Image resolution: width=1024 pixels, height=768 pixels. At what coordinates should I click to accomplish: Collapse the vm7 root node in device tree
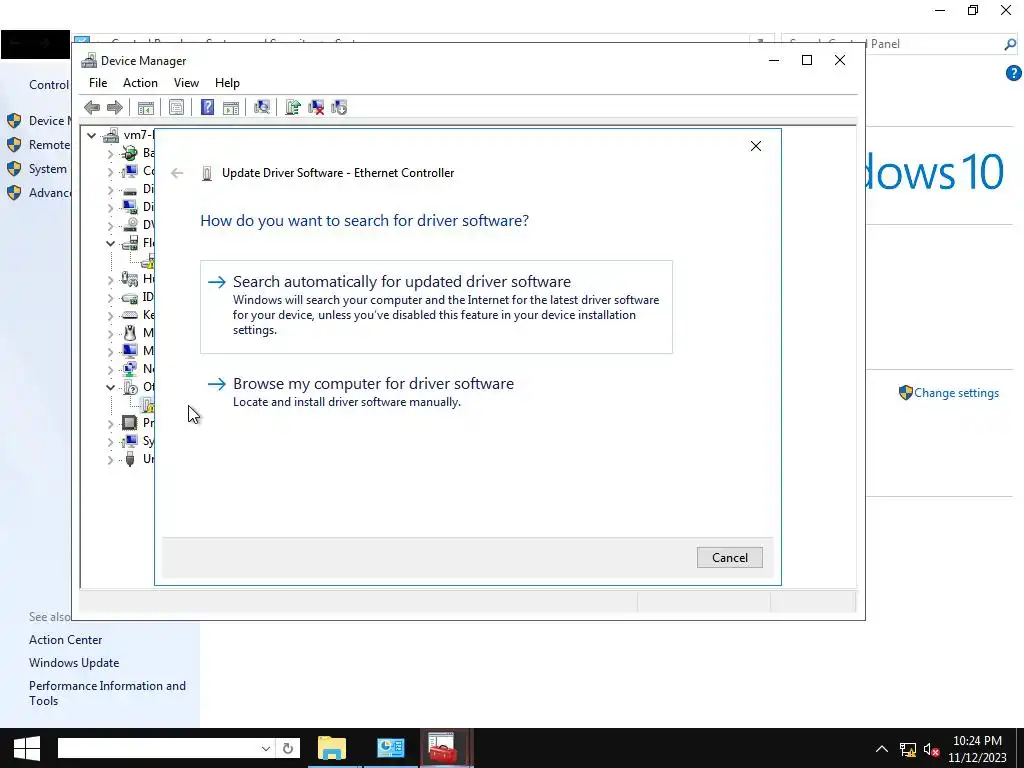click(91, 136)
